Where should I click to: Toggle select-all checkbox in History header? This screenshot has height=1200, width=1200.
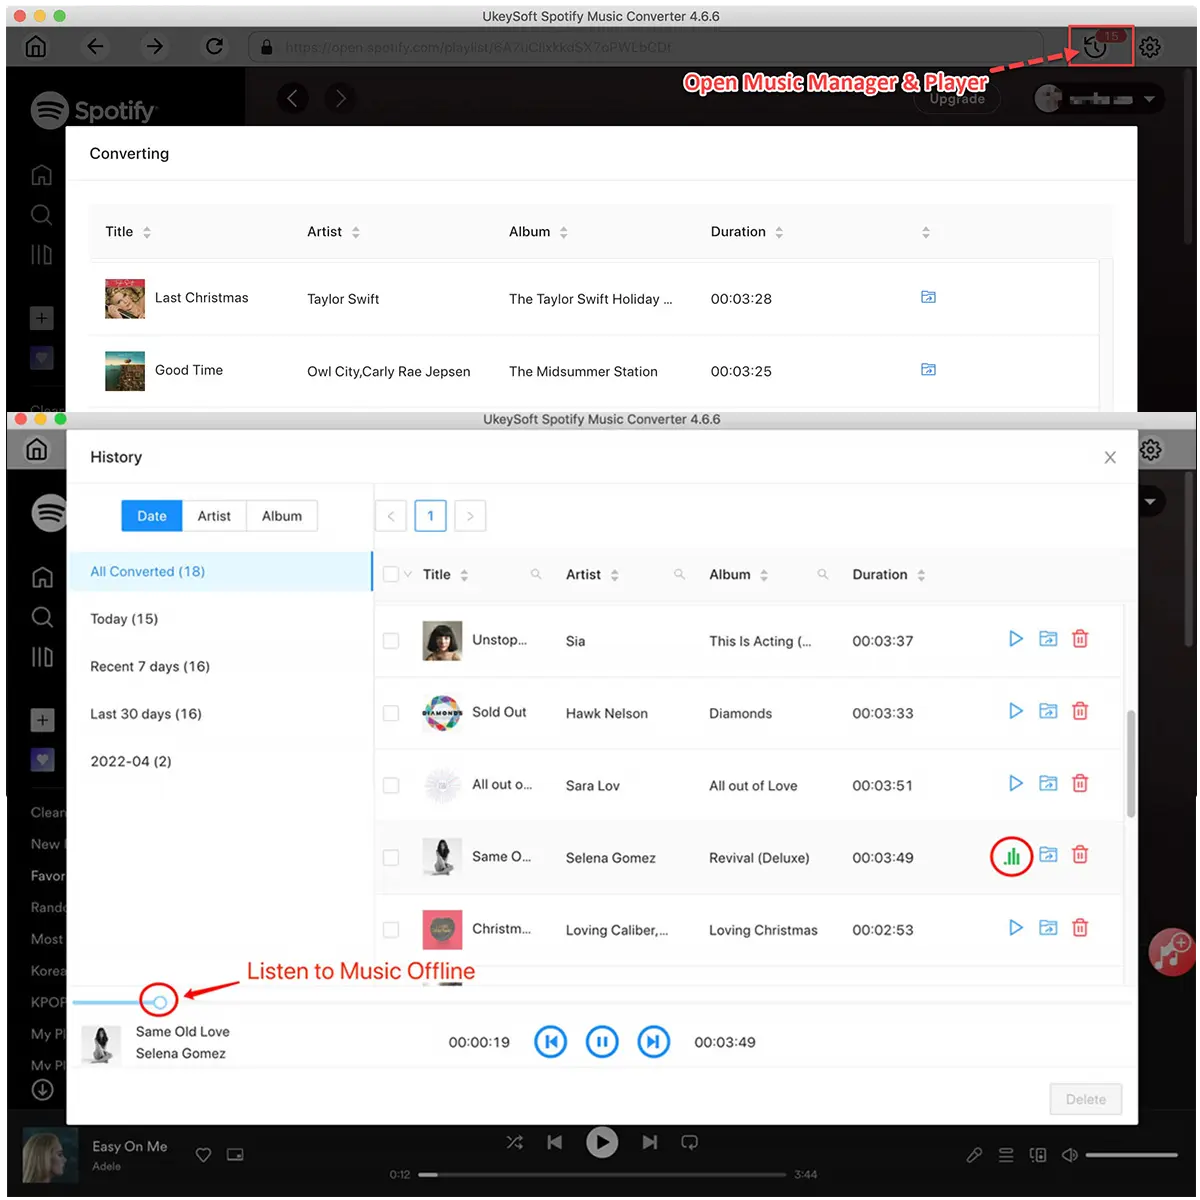(391, 574)
